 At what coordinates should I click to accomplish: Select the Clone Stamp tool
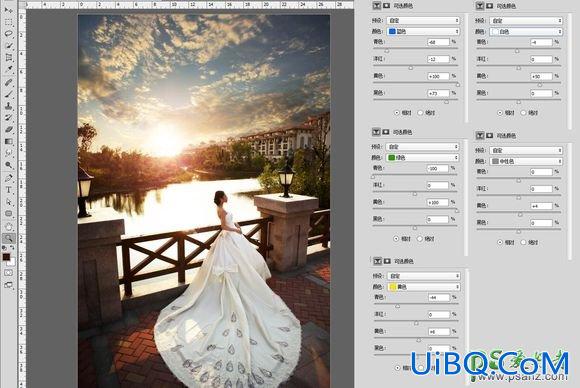click(8, 106)
